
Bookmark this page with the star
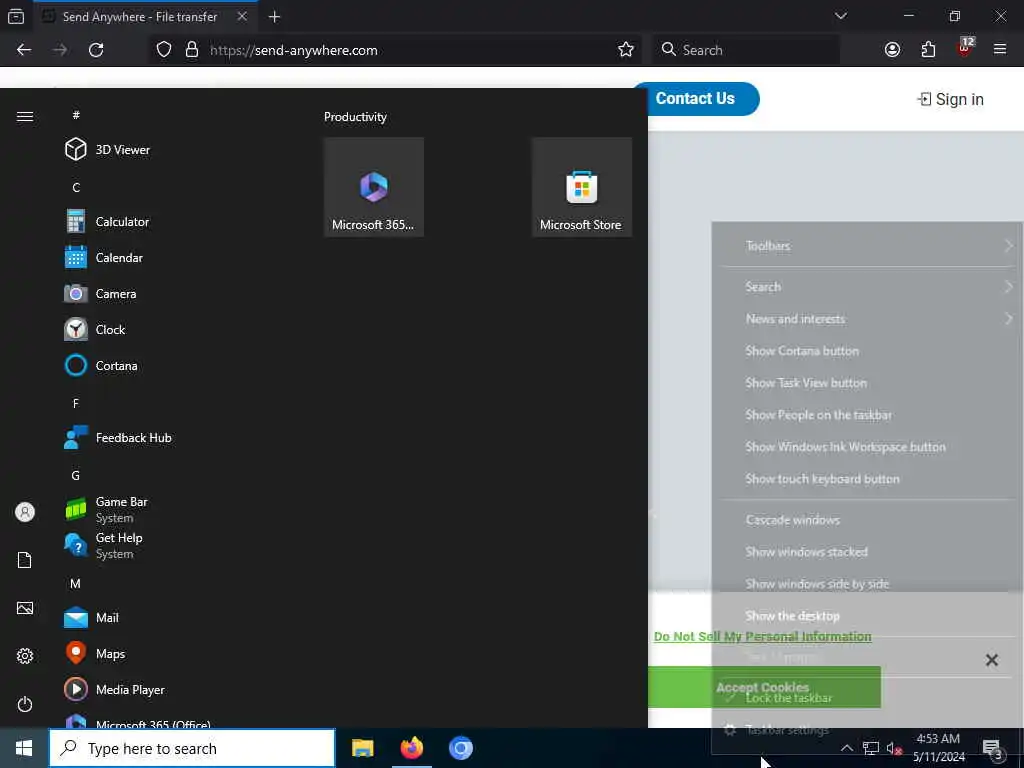click(626, 50)
